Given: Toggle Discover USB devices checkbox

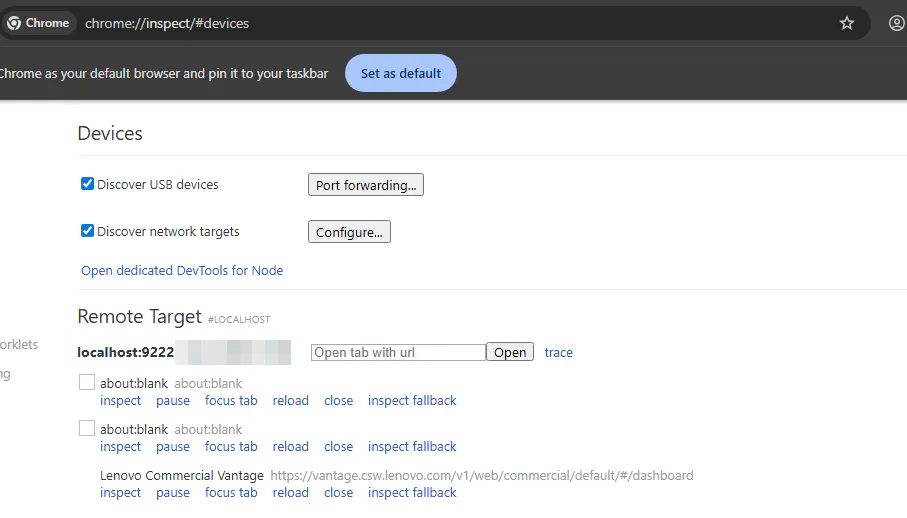Looking at the screenshot, I should (88, 185).
